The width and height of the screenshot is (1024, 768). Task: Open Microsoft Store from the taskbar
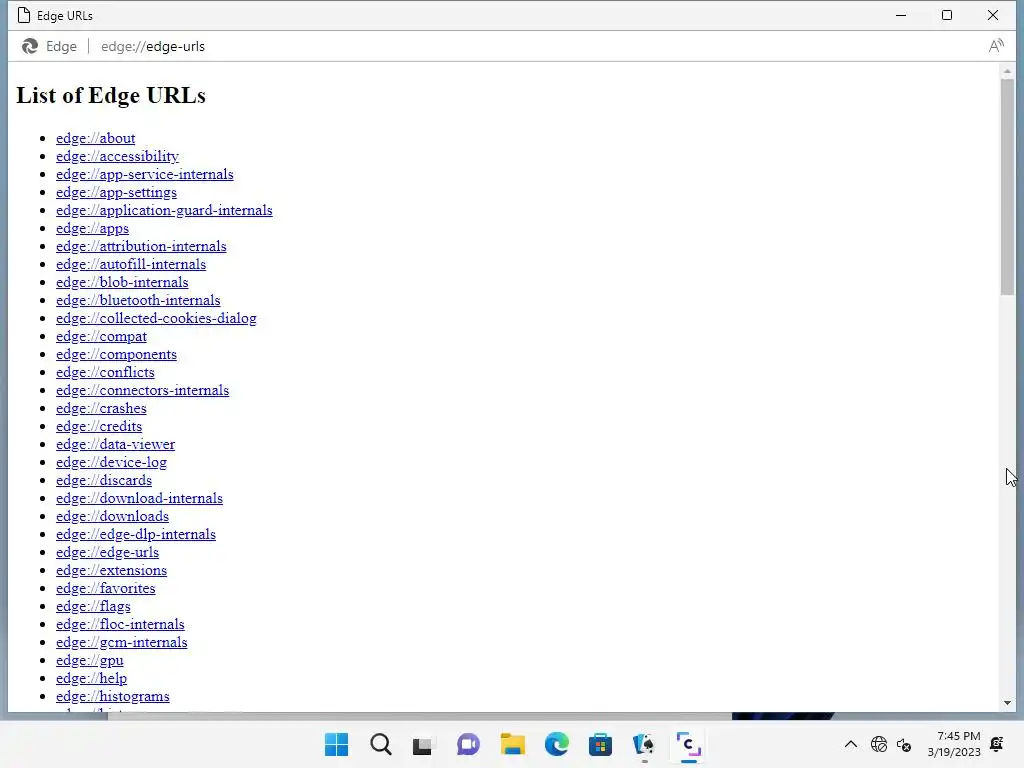[x=600, y=744]
